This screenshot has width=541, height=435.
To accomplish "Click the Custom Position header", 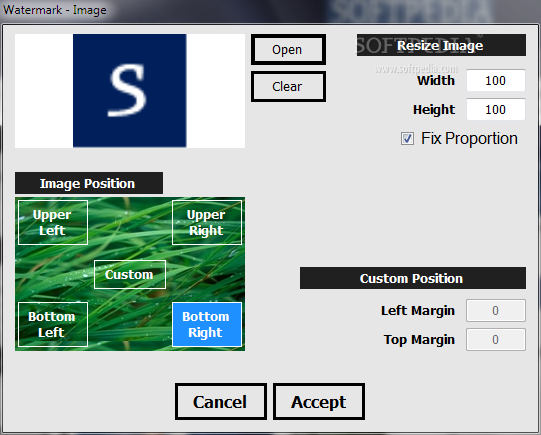I will (x=413, y=278).
